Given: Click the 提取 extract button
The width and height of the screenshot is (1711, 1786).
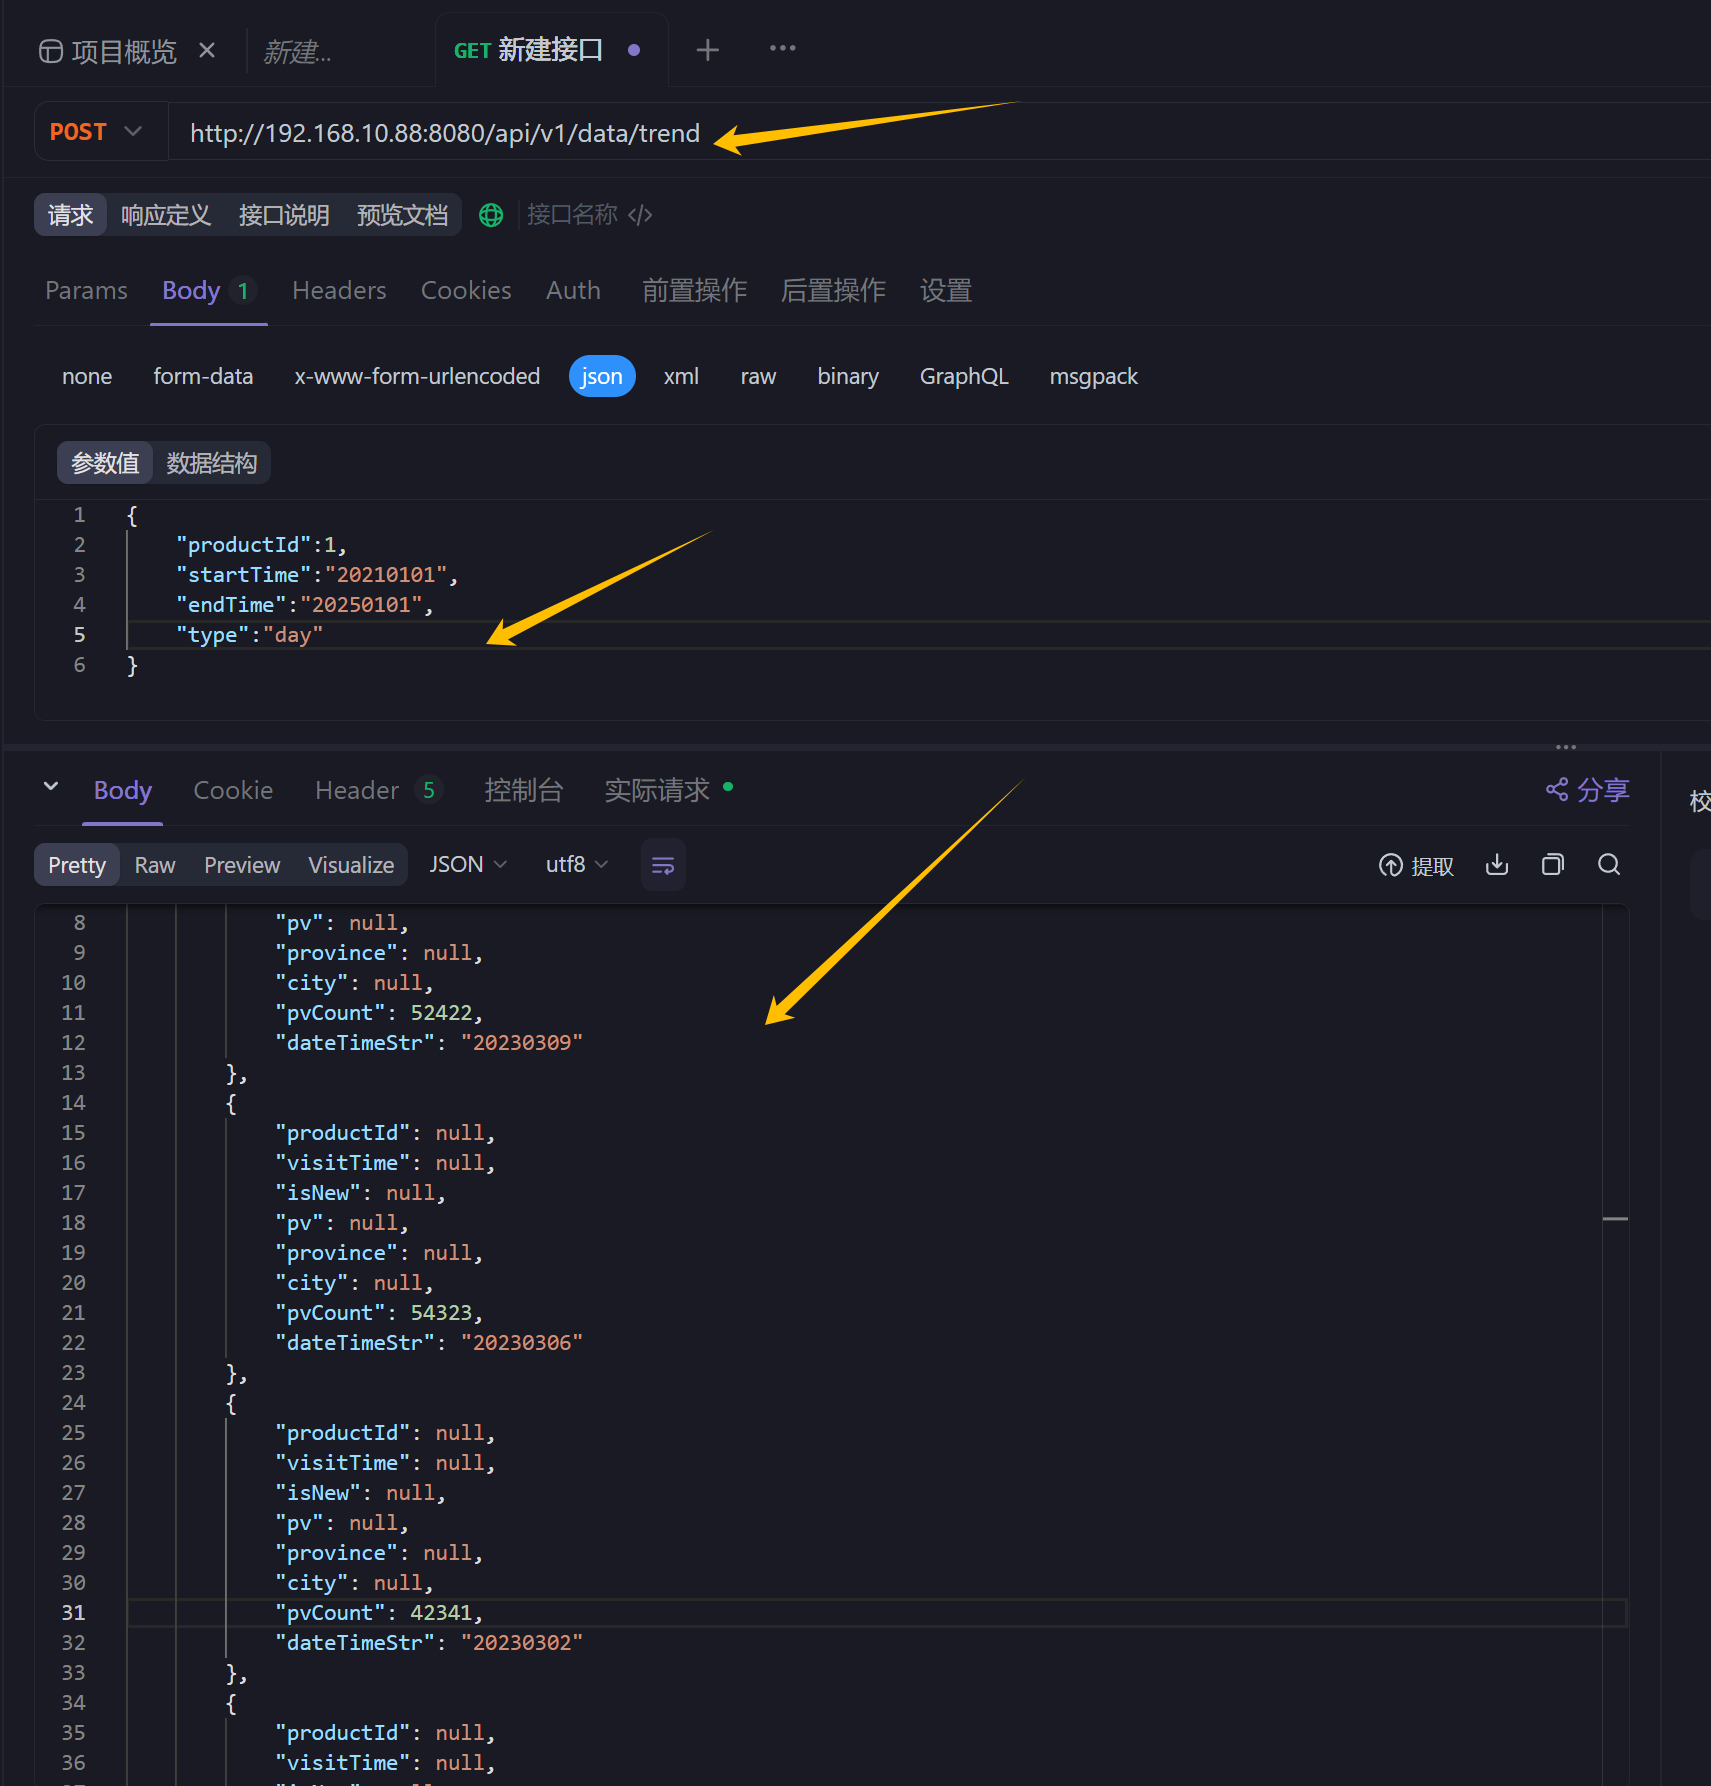Looking at the screenshot, I should (1416, 865).
